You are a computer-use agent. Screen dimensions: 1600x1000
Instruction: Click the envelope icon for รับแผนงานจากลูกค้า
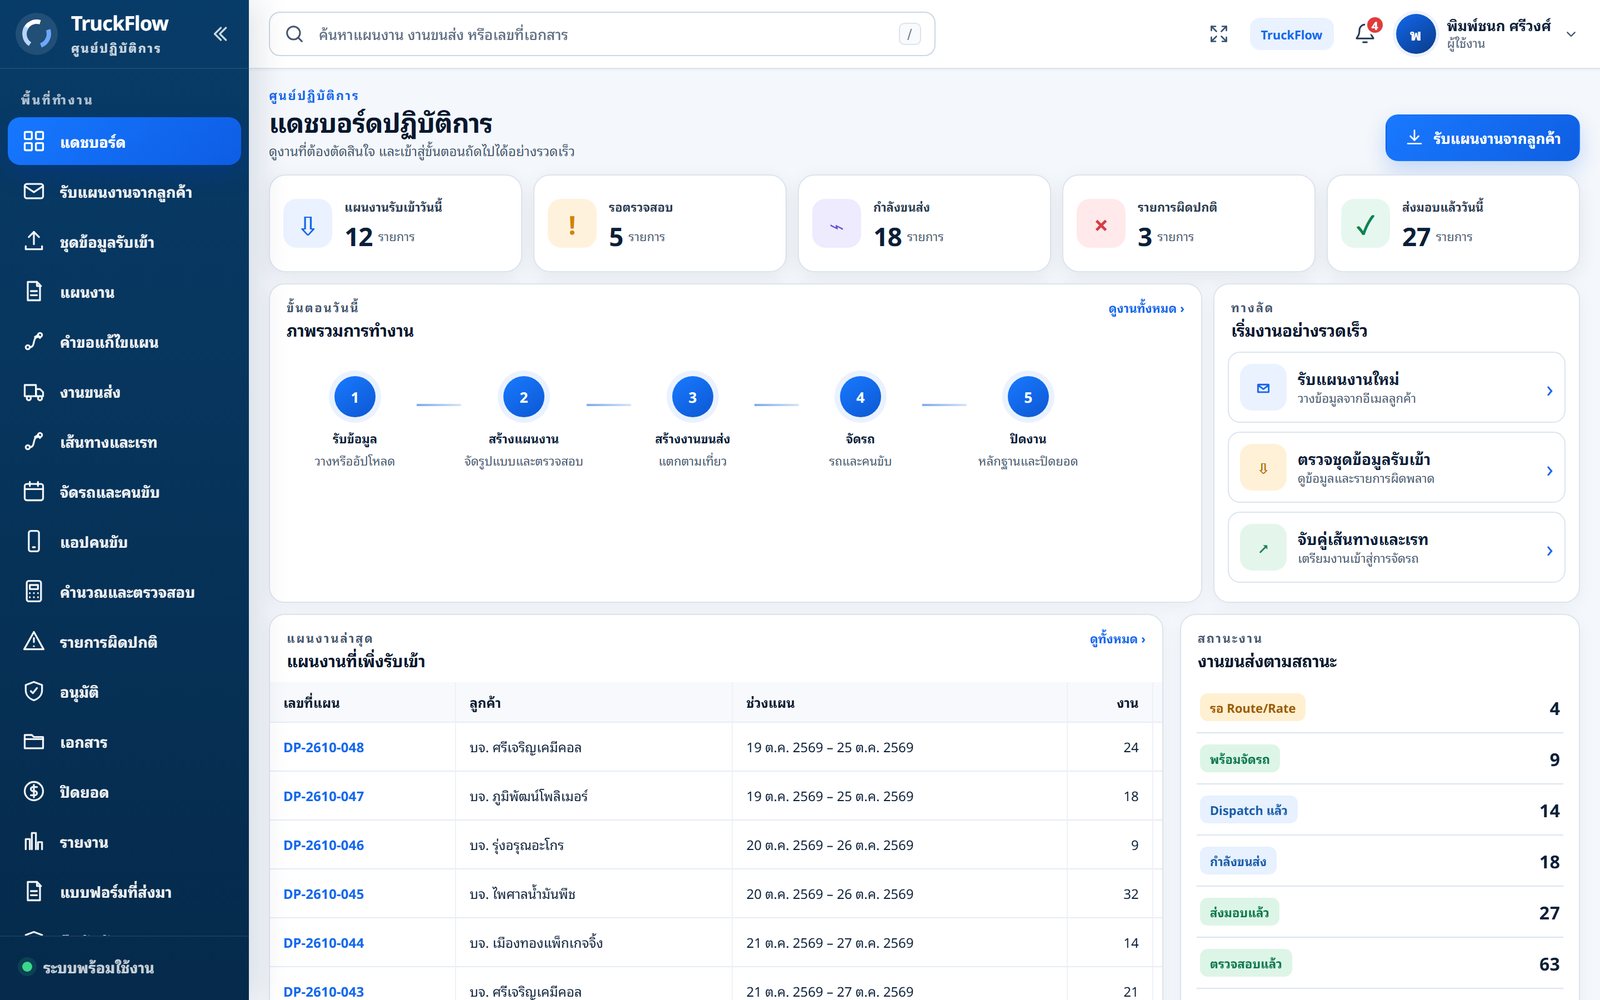click(x=34, y=191)
